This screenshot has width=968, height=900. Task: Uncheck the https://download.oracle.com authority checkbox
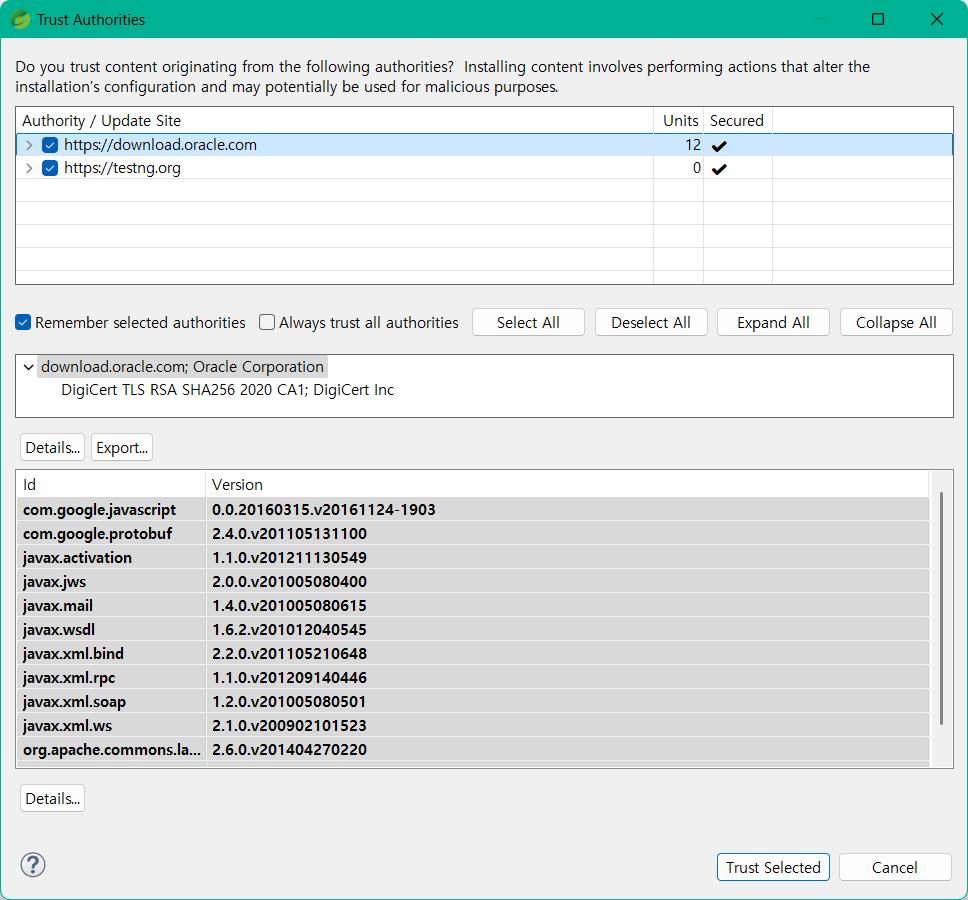[50, 145]
